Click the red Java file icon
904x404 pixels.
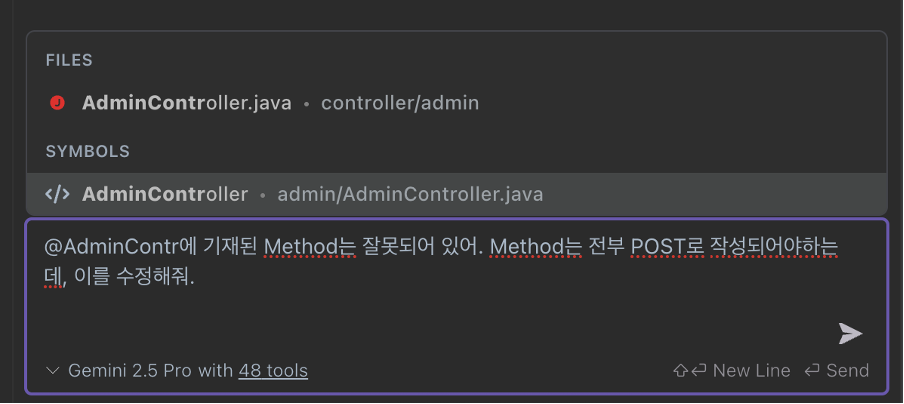click(57, 103)
